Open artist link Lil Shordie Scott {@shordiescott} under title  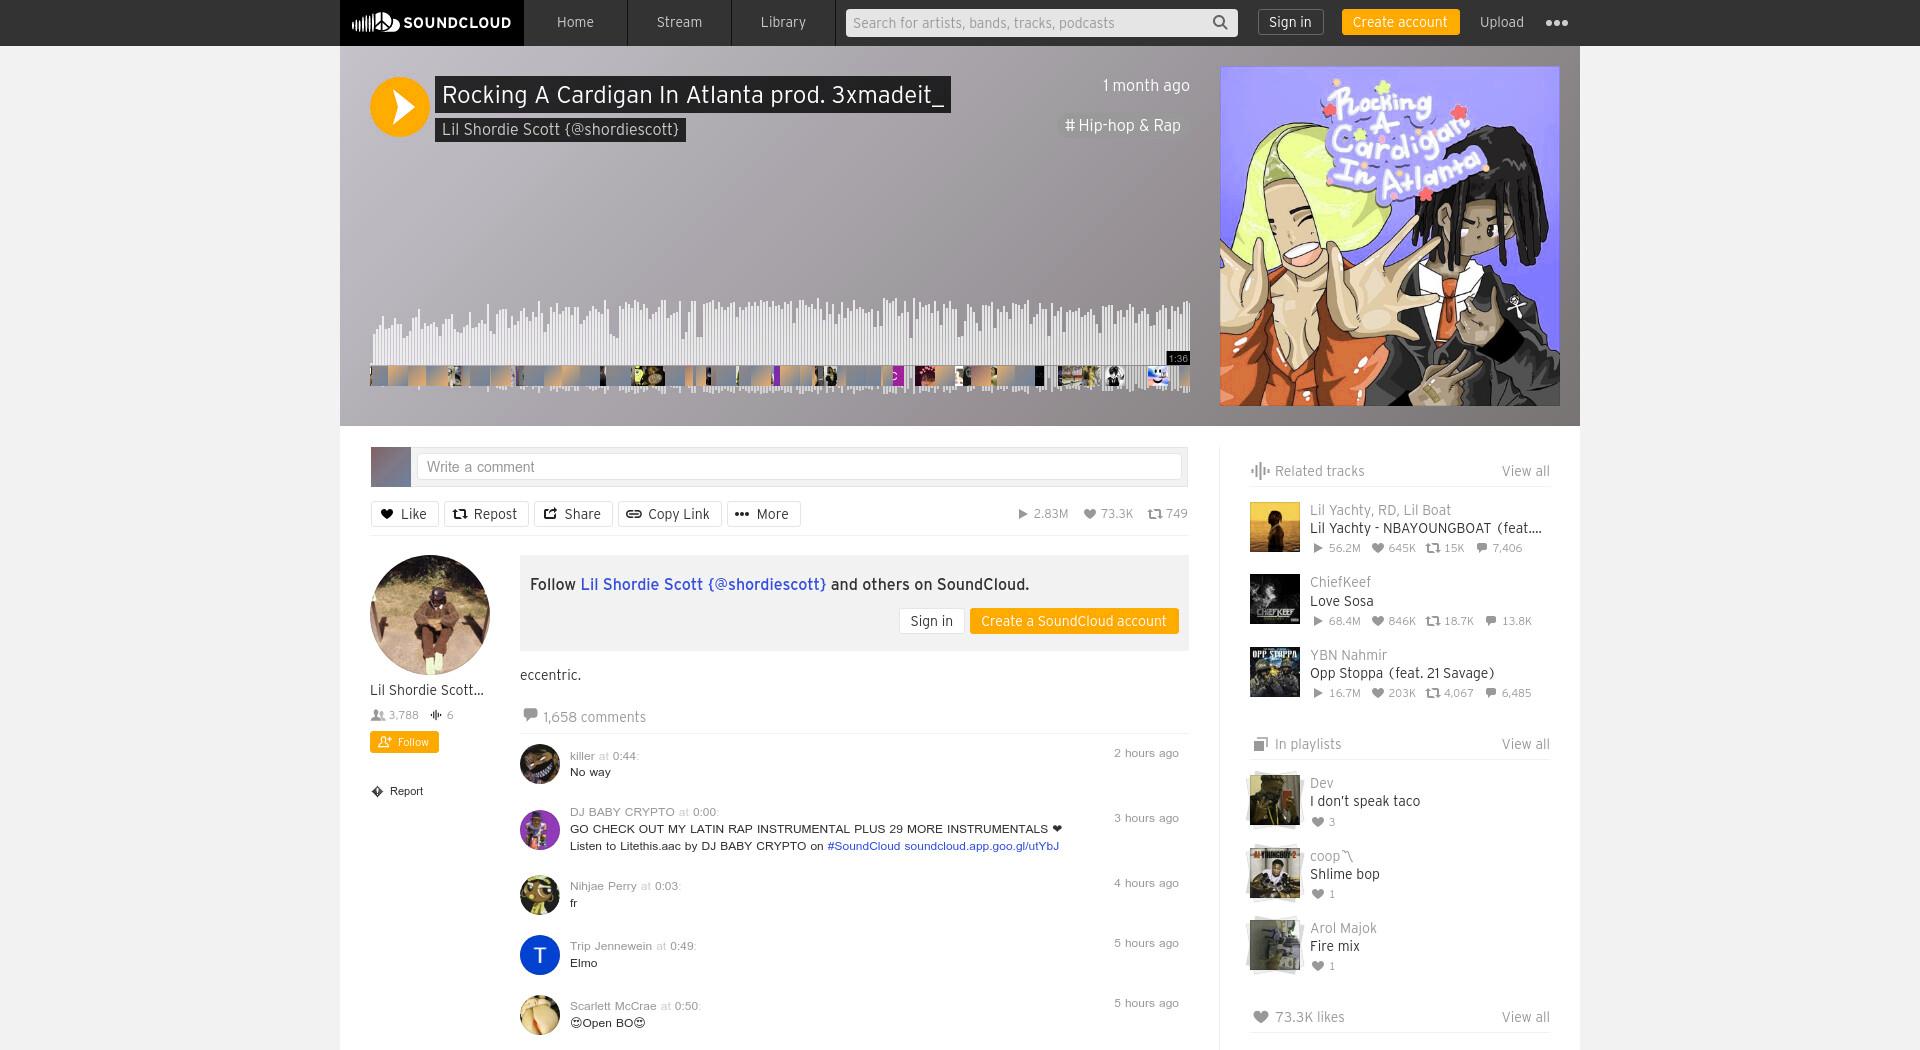point(560,129)
